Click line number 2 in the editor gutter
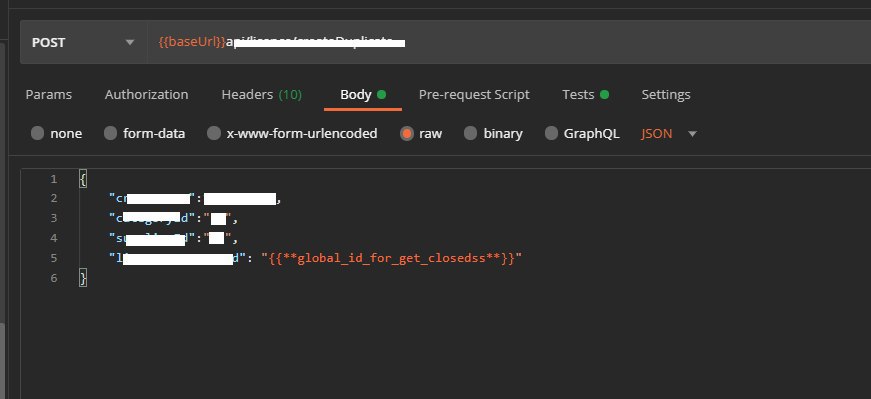This screenshot has height=399, width=871. pyautogui.click(x=54, y=198)
